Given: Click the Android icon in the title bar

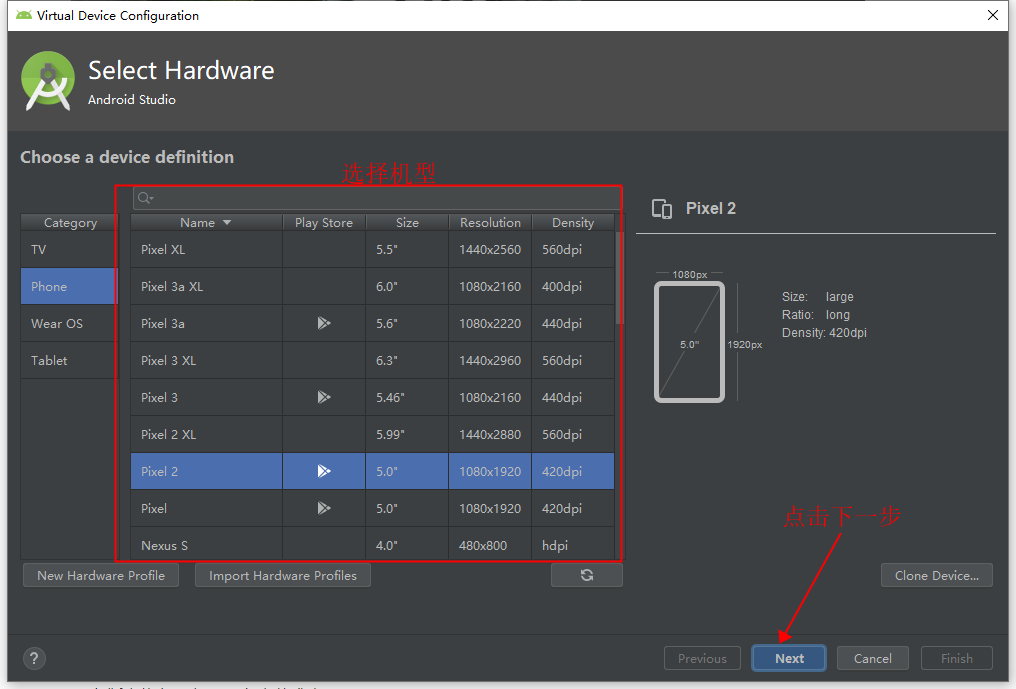Looking at the screenshot, I should 24,15.
